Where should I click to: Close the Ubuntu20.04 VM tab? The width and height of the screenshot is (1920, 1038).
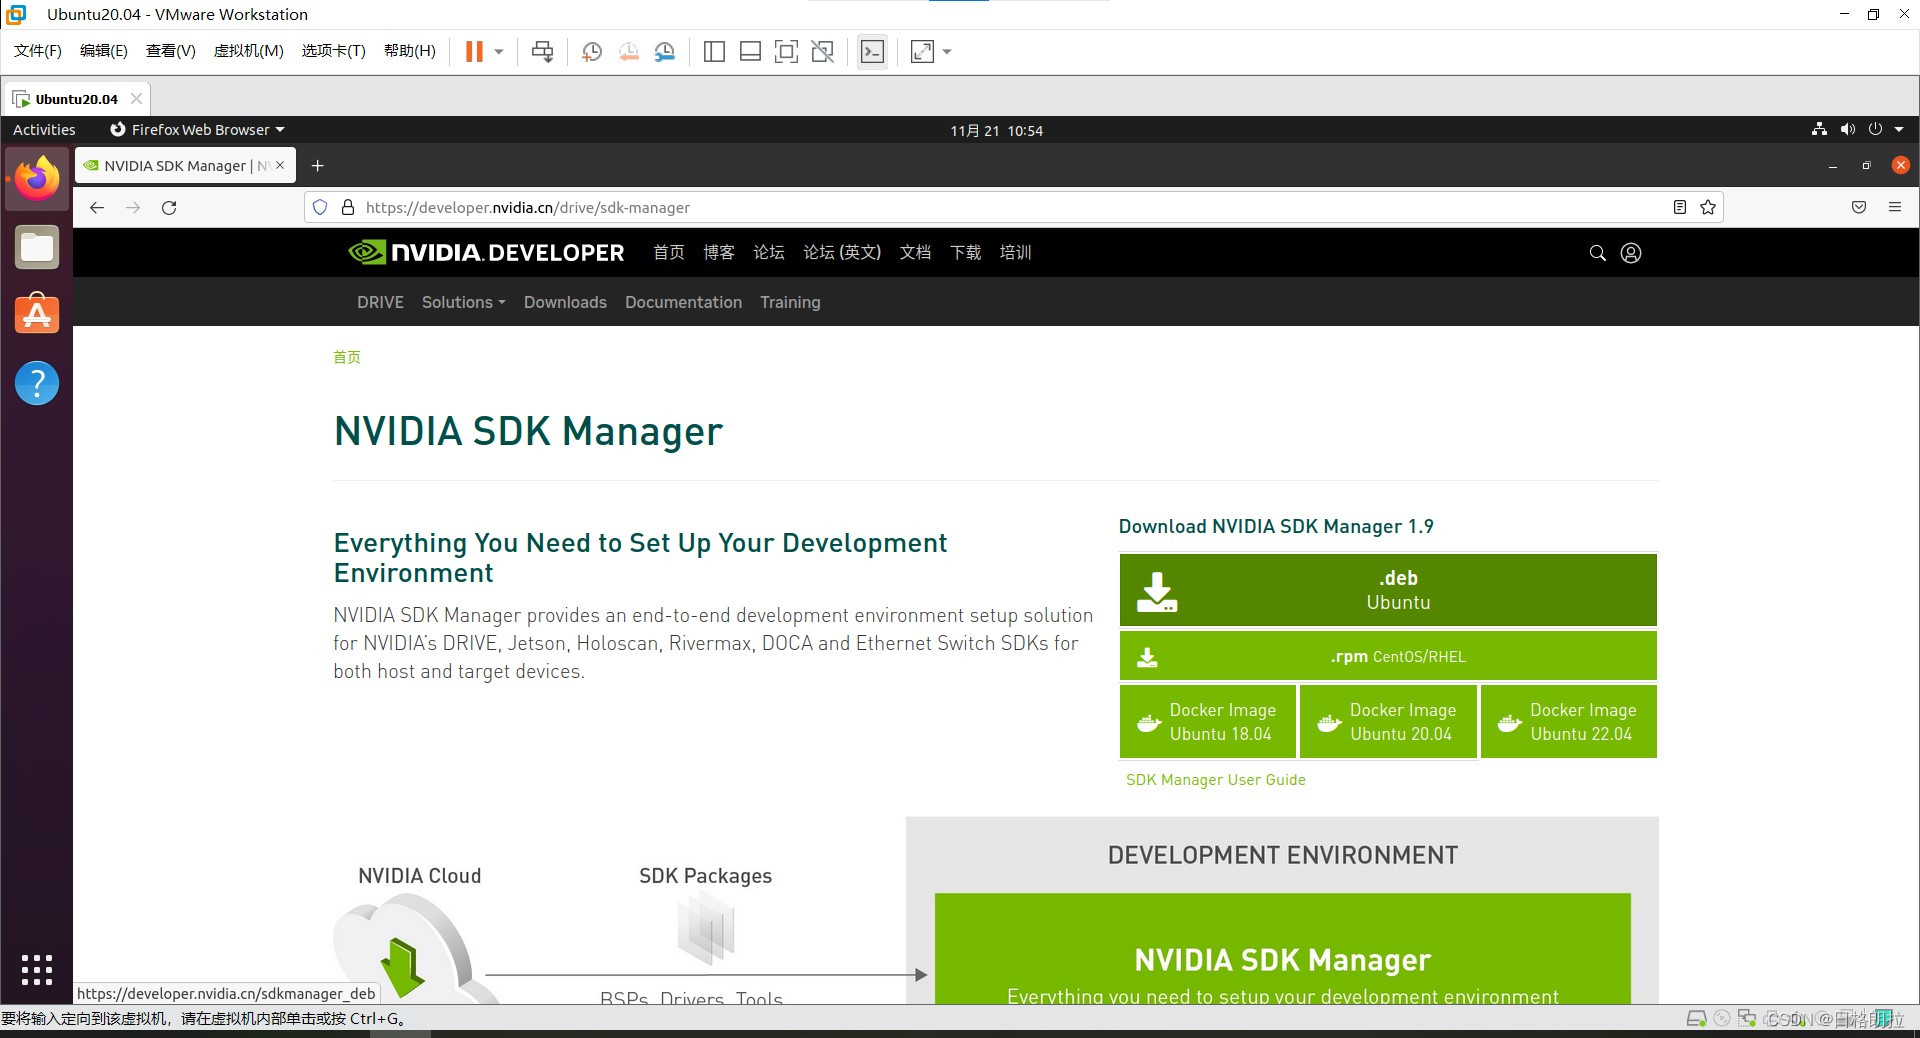[x=136, y=98]
